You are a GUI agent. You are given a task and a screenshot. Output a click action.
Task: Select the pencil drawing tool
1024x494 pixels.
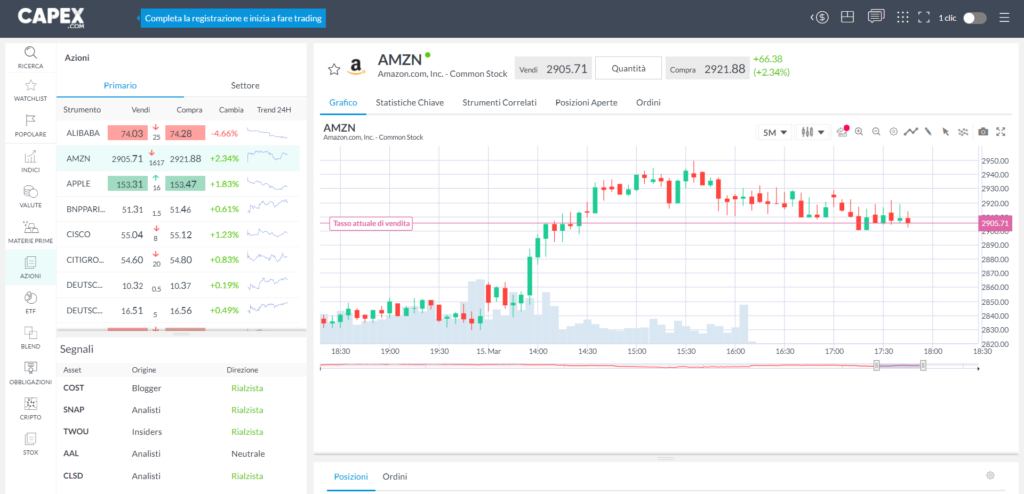[x=927, y=131]
